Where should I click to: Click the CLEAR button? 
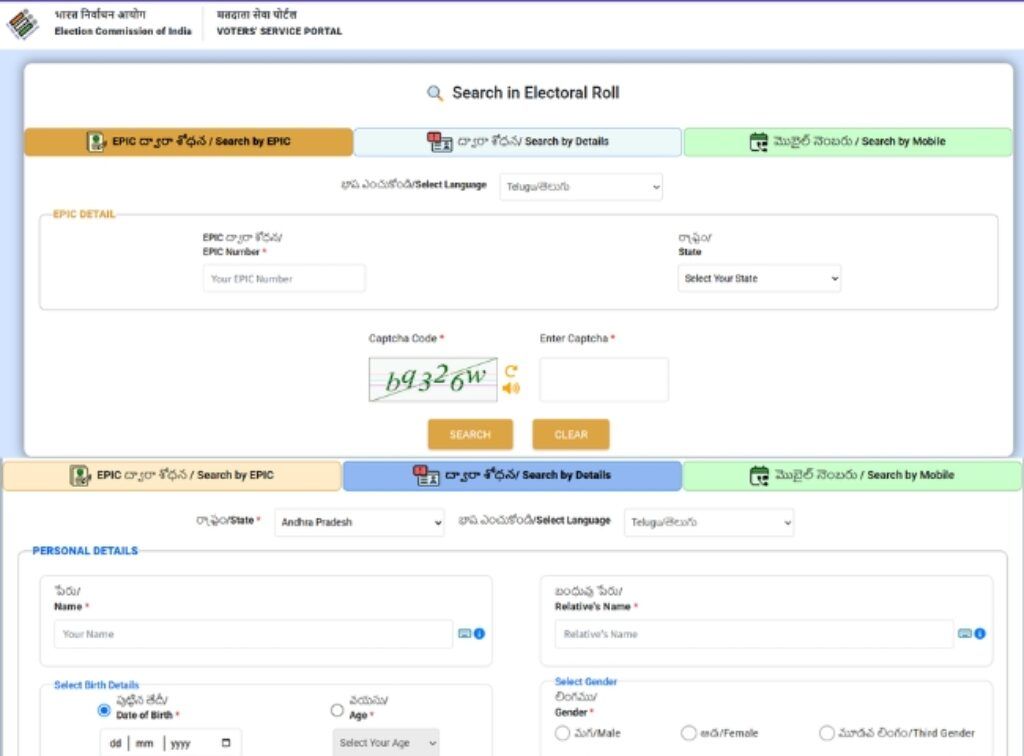[571, 435]
